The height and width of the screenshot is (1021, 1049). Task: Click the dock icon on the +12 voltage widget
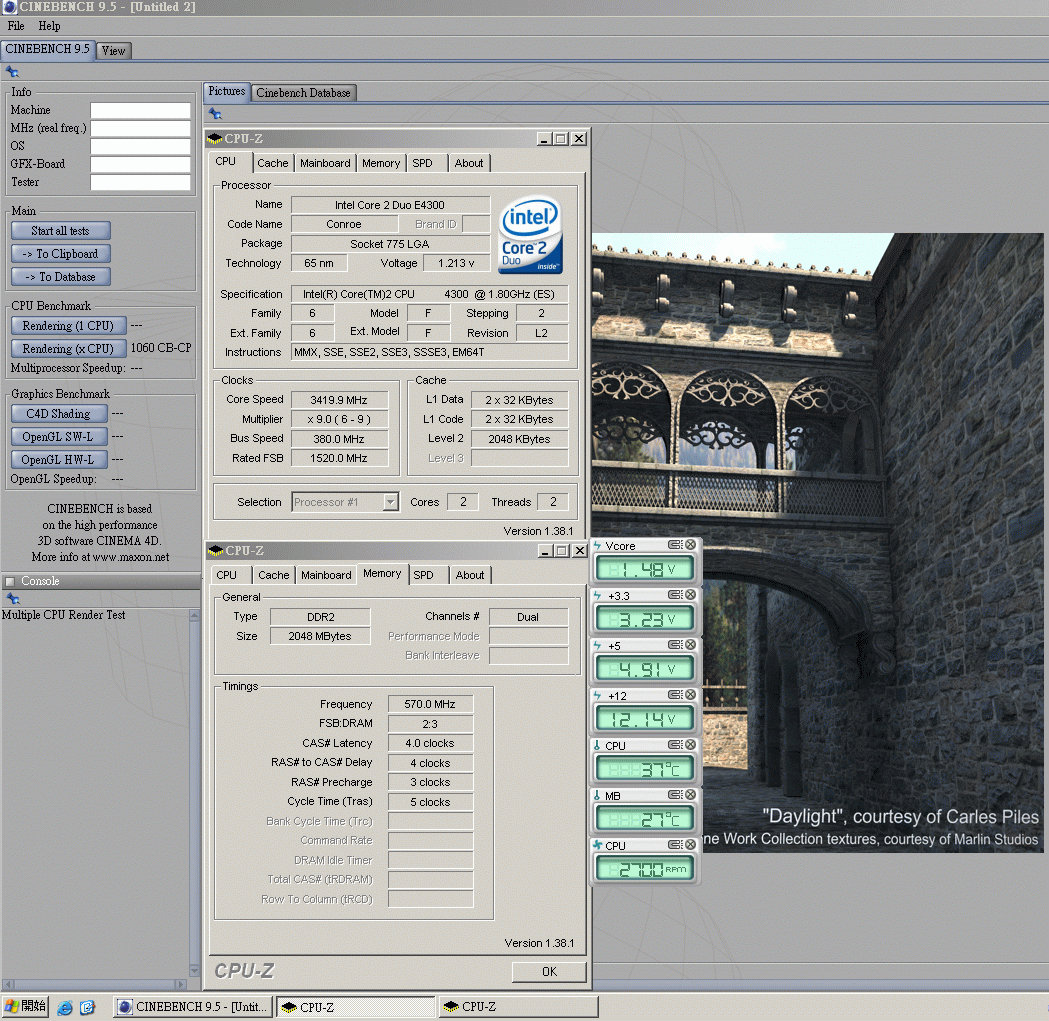[x=675, y=695]
